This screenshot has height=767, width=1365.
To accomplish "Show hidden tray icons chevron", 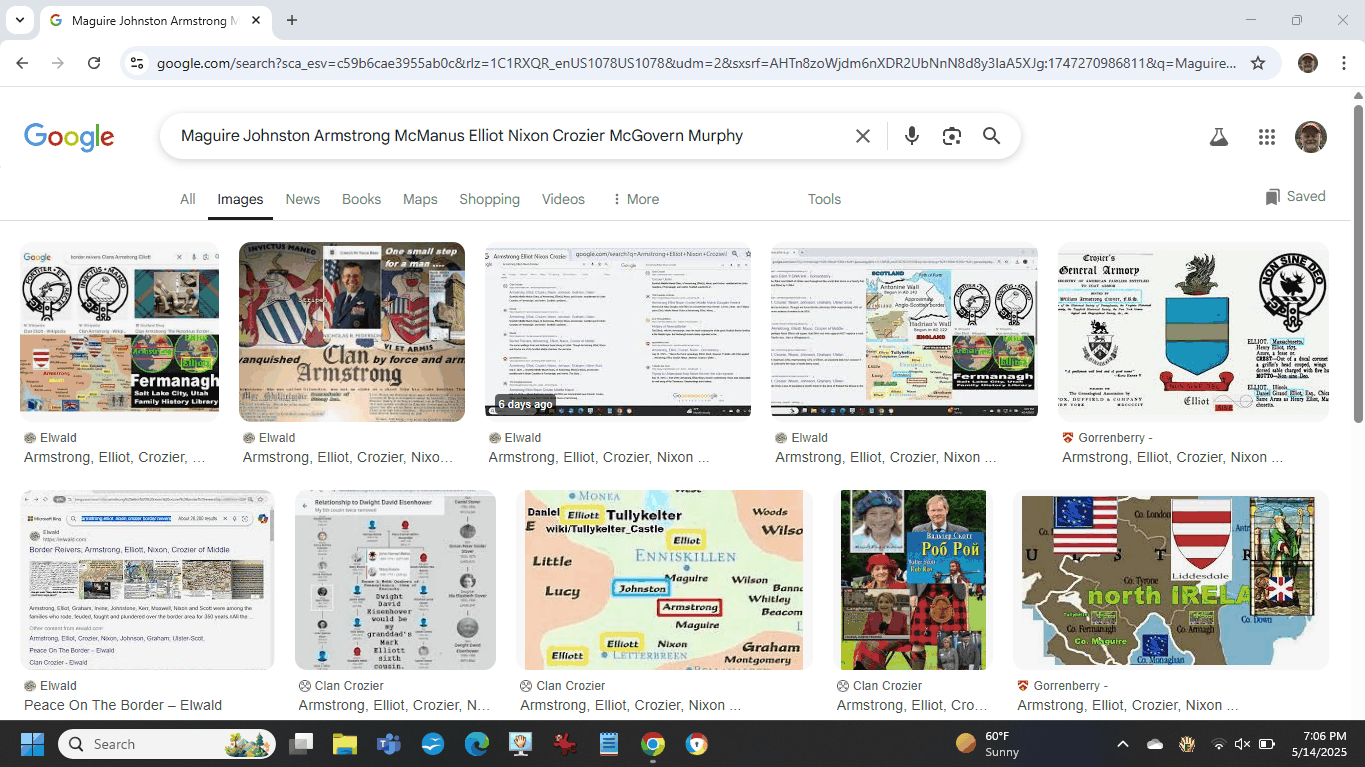I will [x=1123, y=744].
